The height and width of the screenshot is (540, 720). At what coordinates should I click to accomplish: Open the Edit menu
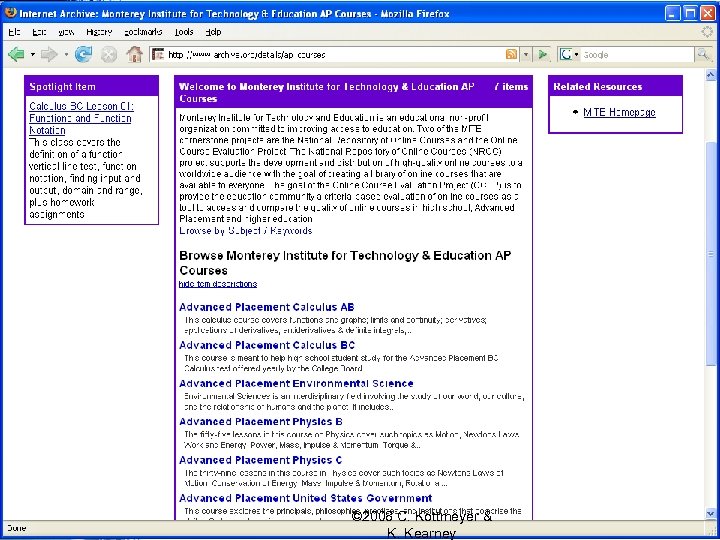pyautogui.click(x=39, y=32)
